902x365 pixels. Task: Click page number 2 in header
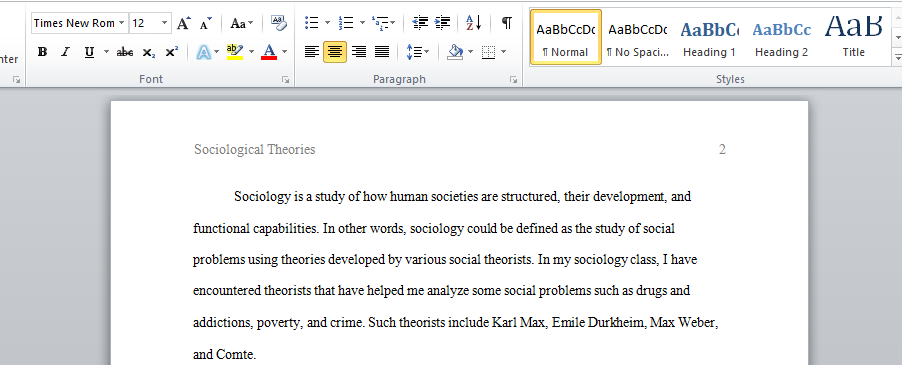pyautogui.click(x=722, y=150)
